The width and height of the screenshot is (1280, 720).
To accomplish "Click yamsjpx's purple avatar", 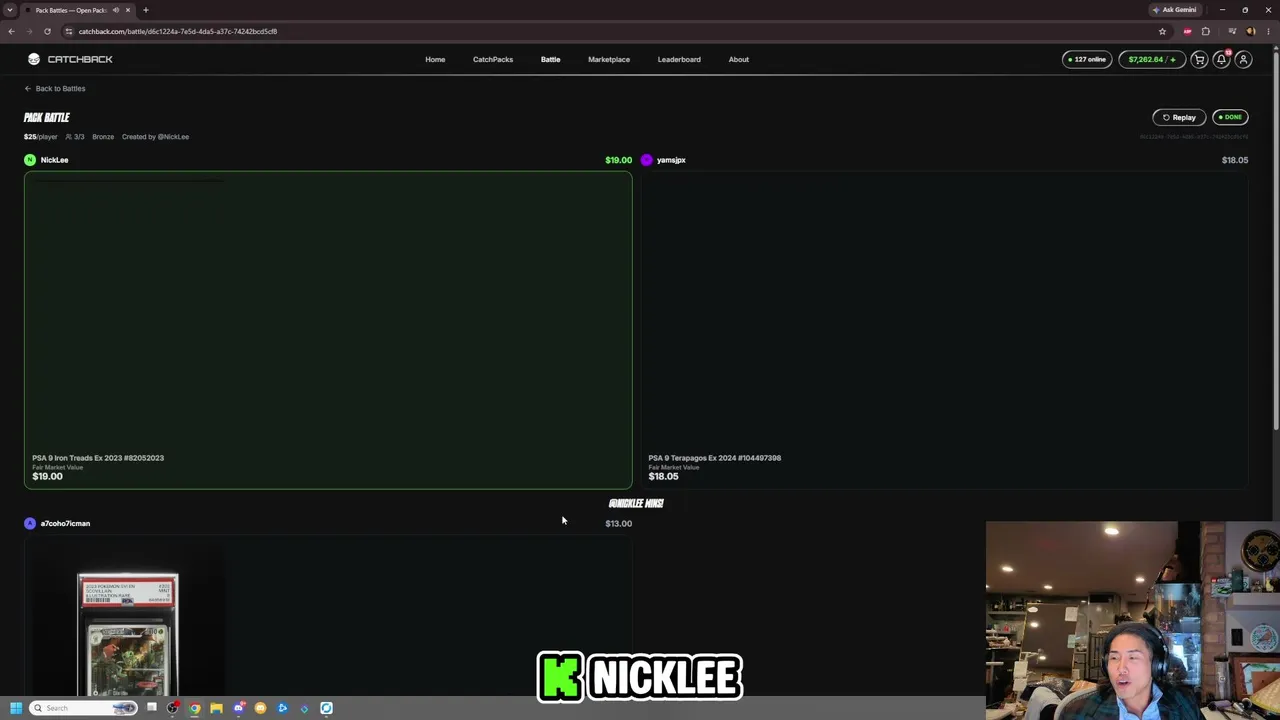I will tap(646, 160).
